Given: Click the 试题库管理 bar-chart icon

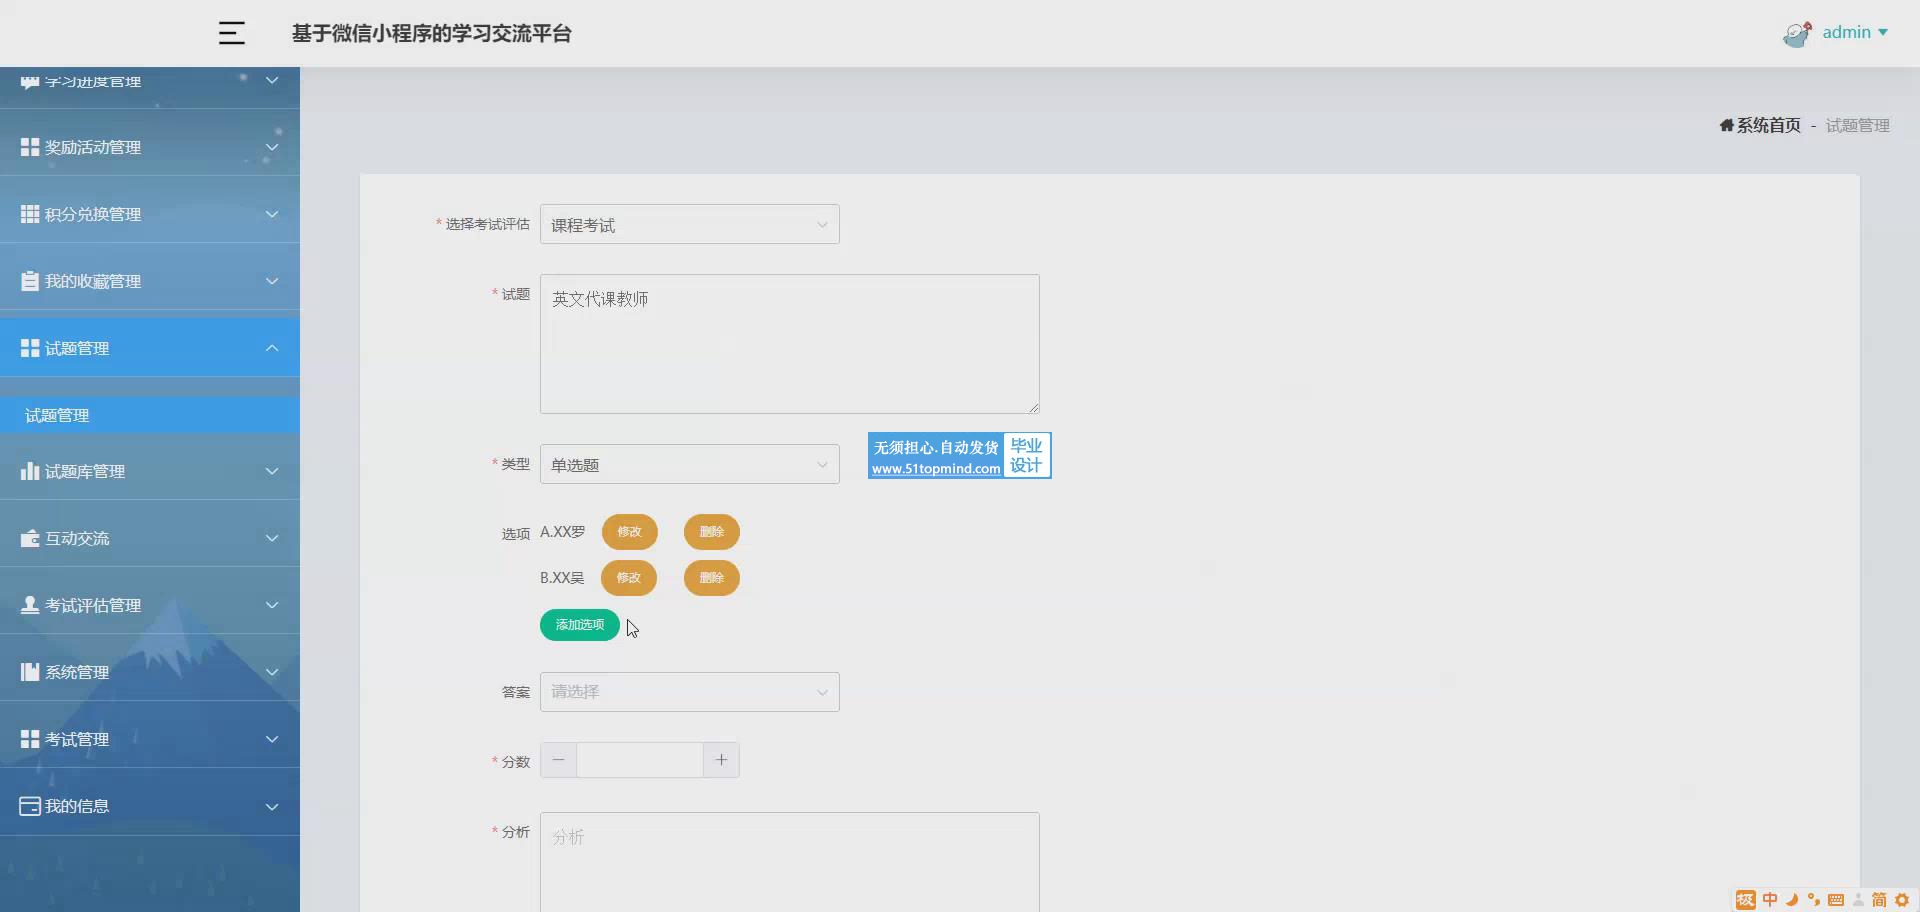Looking at the screenshot, I should point(30,471).
